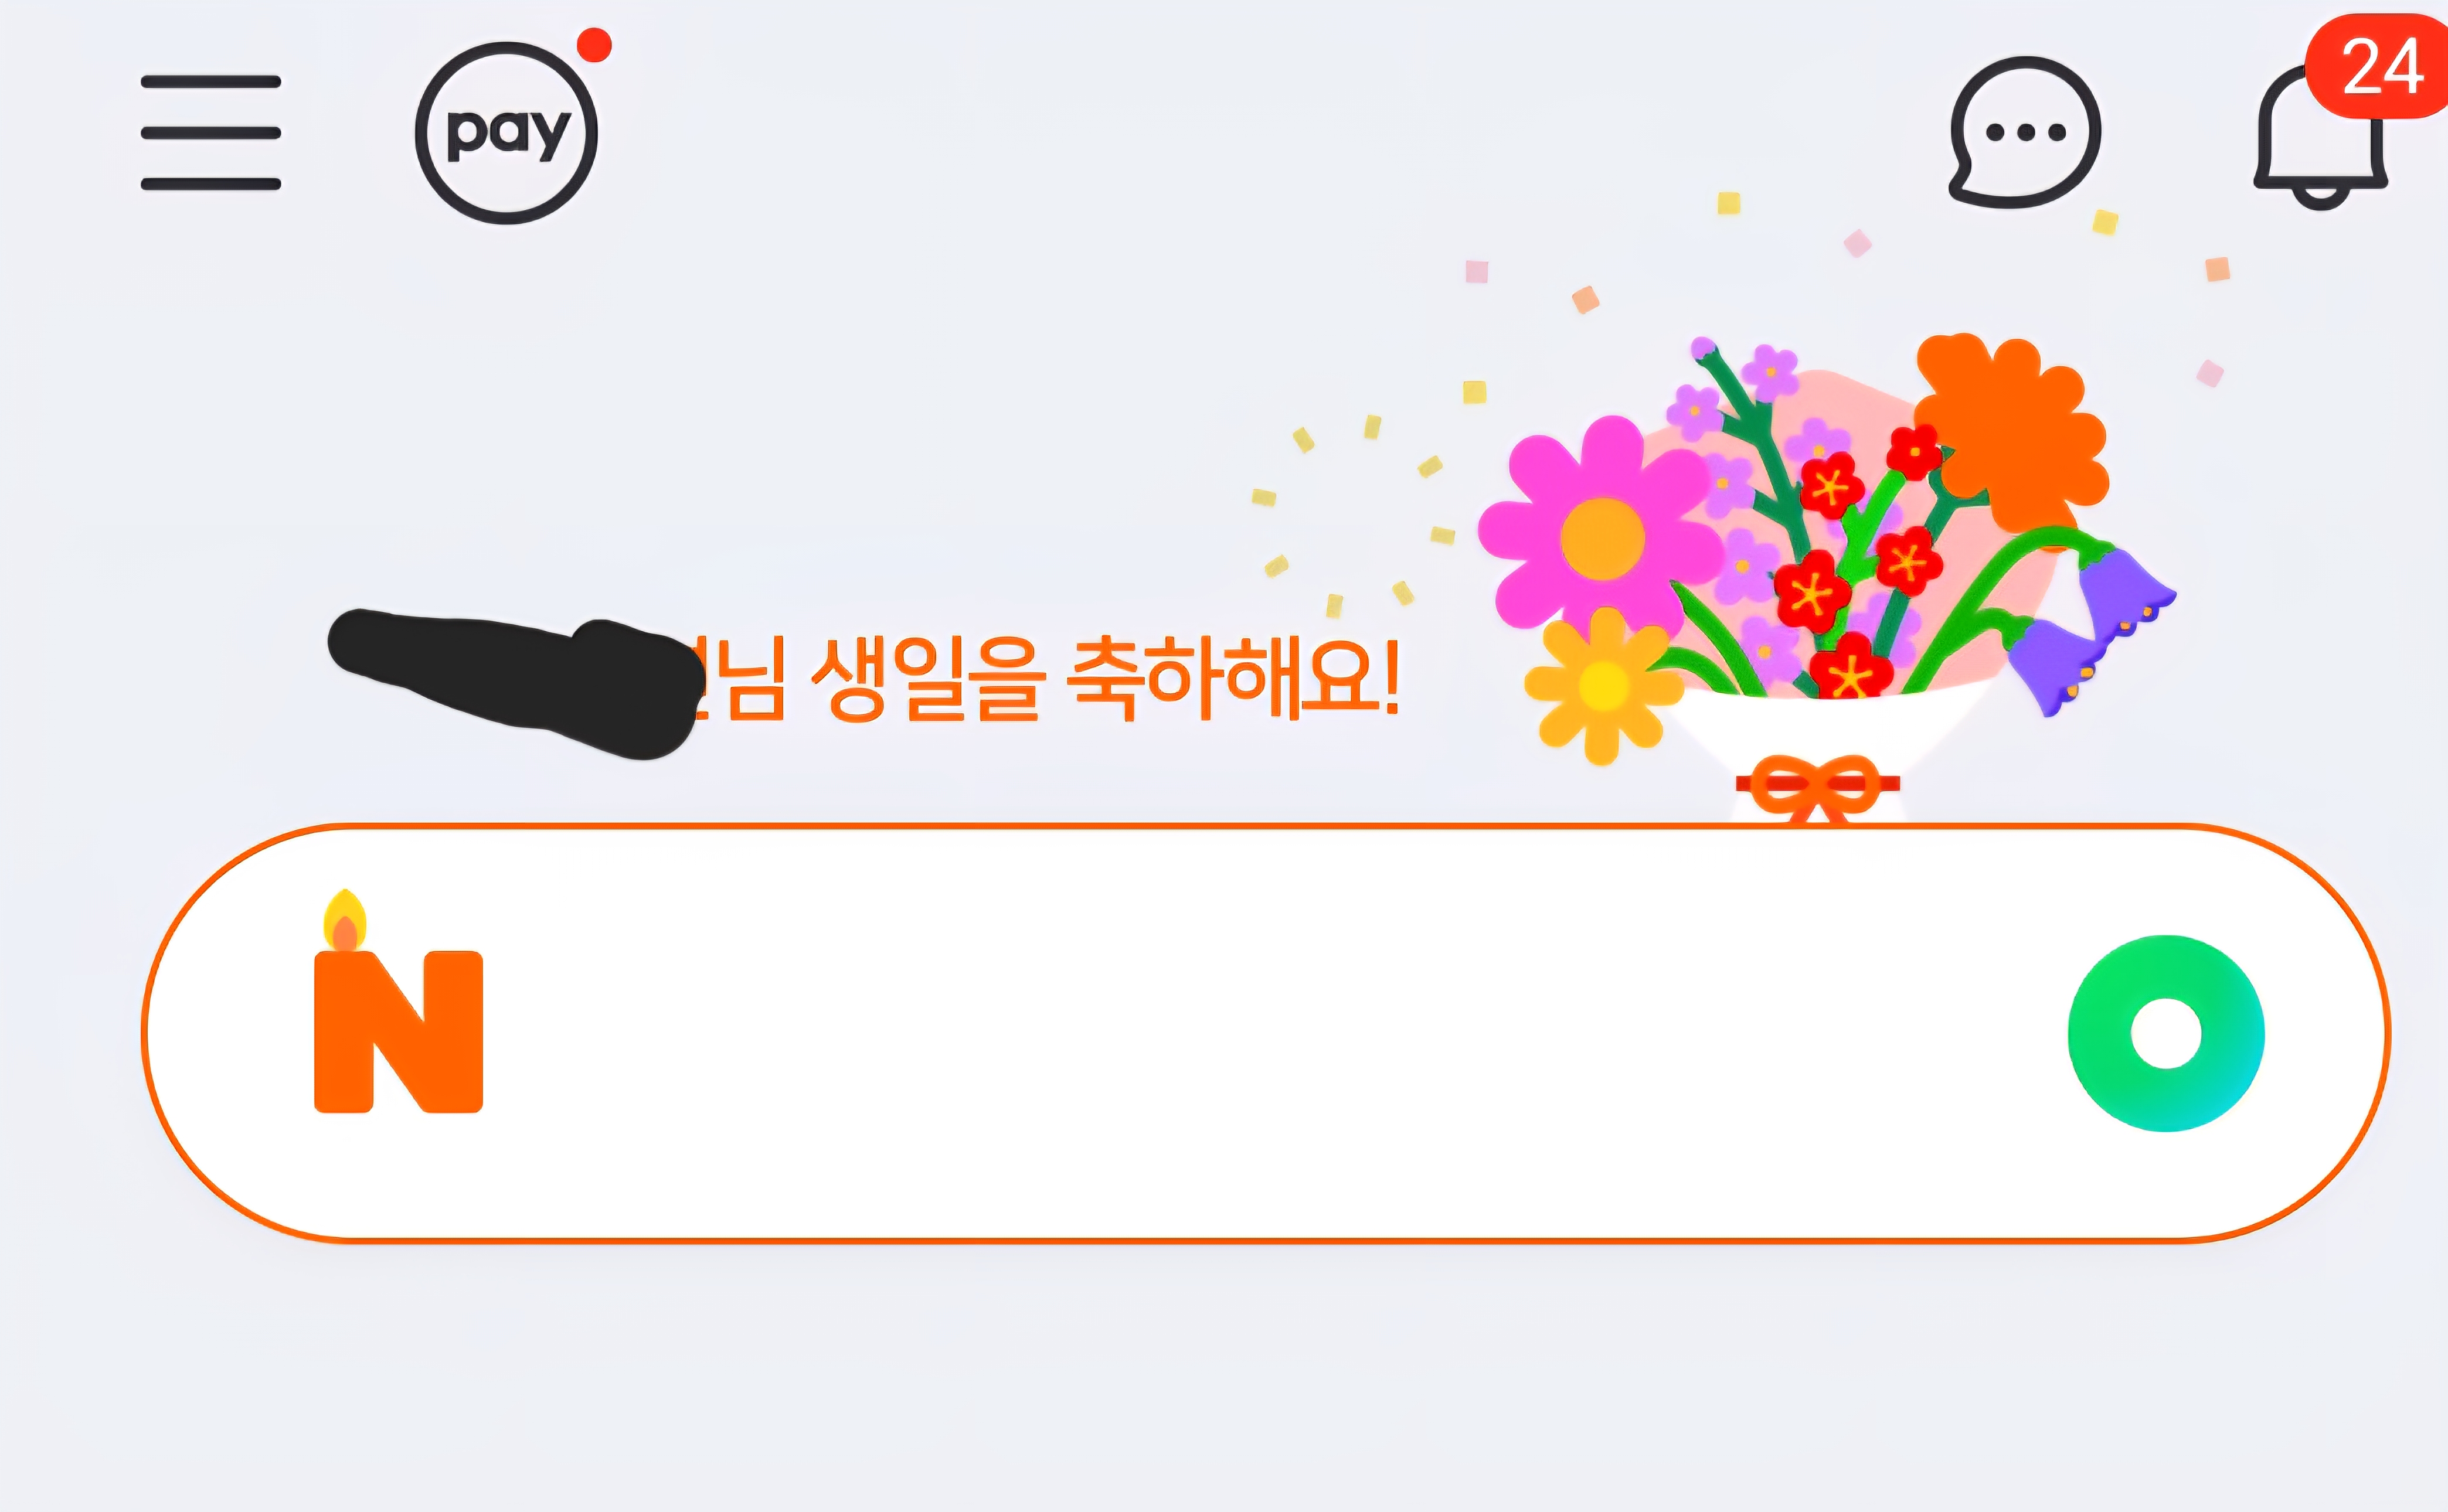Open the chat speech bubble icon
This screenshot has height=1512, width=2448.
tap(2025, 132)
